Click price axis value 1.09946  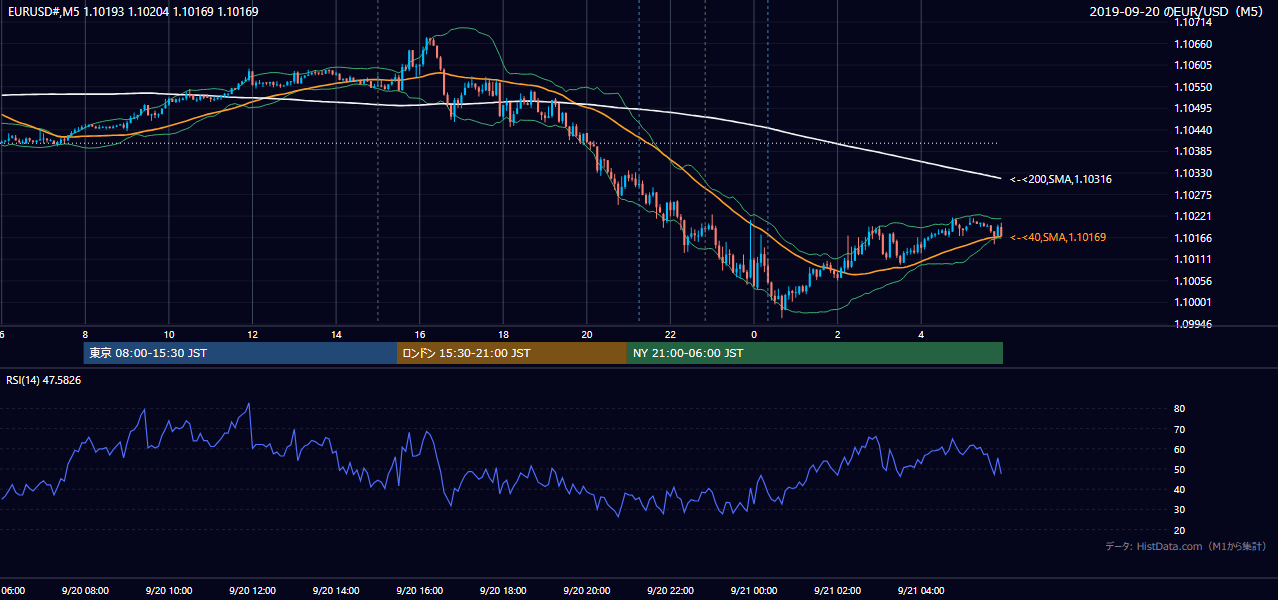tap(1193, 324)
